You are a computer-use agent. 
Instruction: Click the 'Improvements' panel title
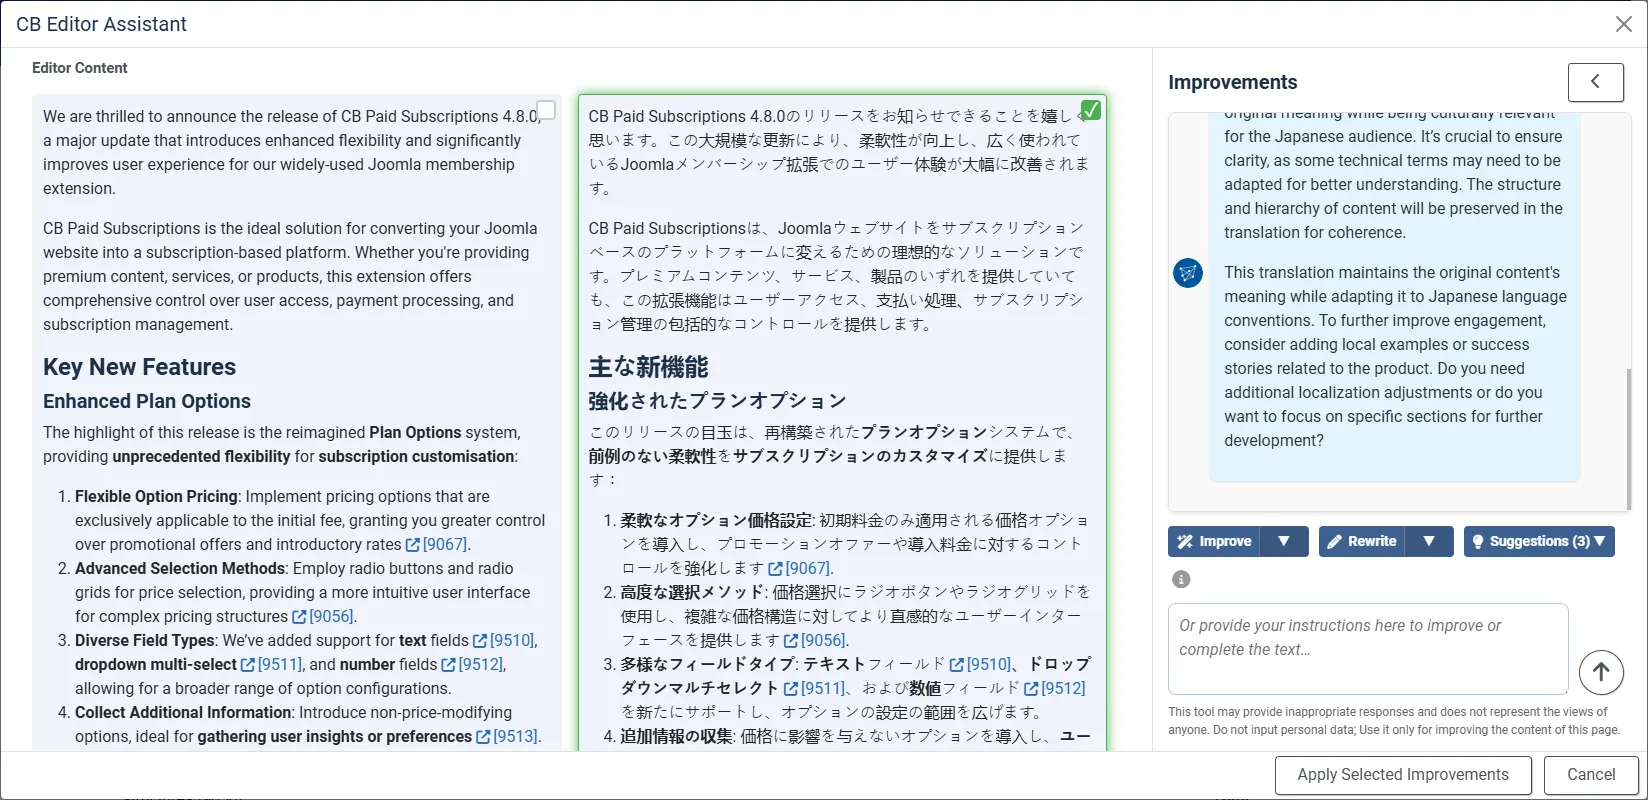pyautogui.click(x=1232, y=82)
